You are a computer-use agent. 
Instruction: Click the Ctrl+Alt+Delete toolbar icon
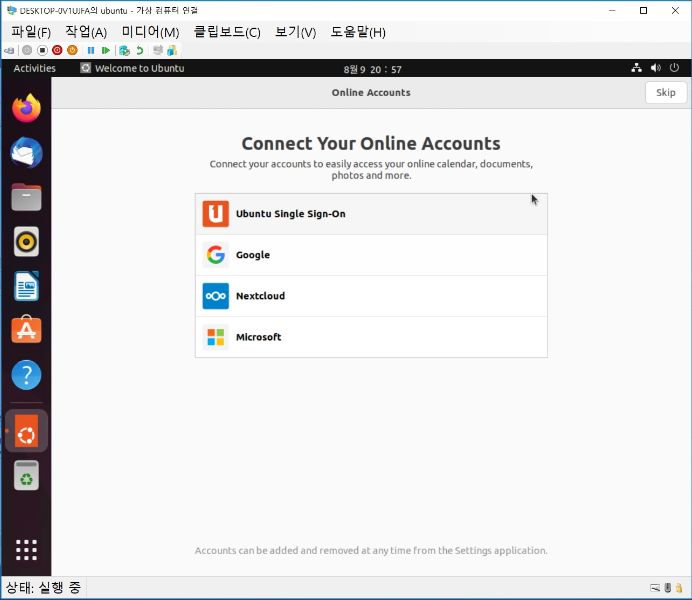(9, 50)
